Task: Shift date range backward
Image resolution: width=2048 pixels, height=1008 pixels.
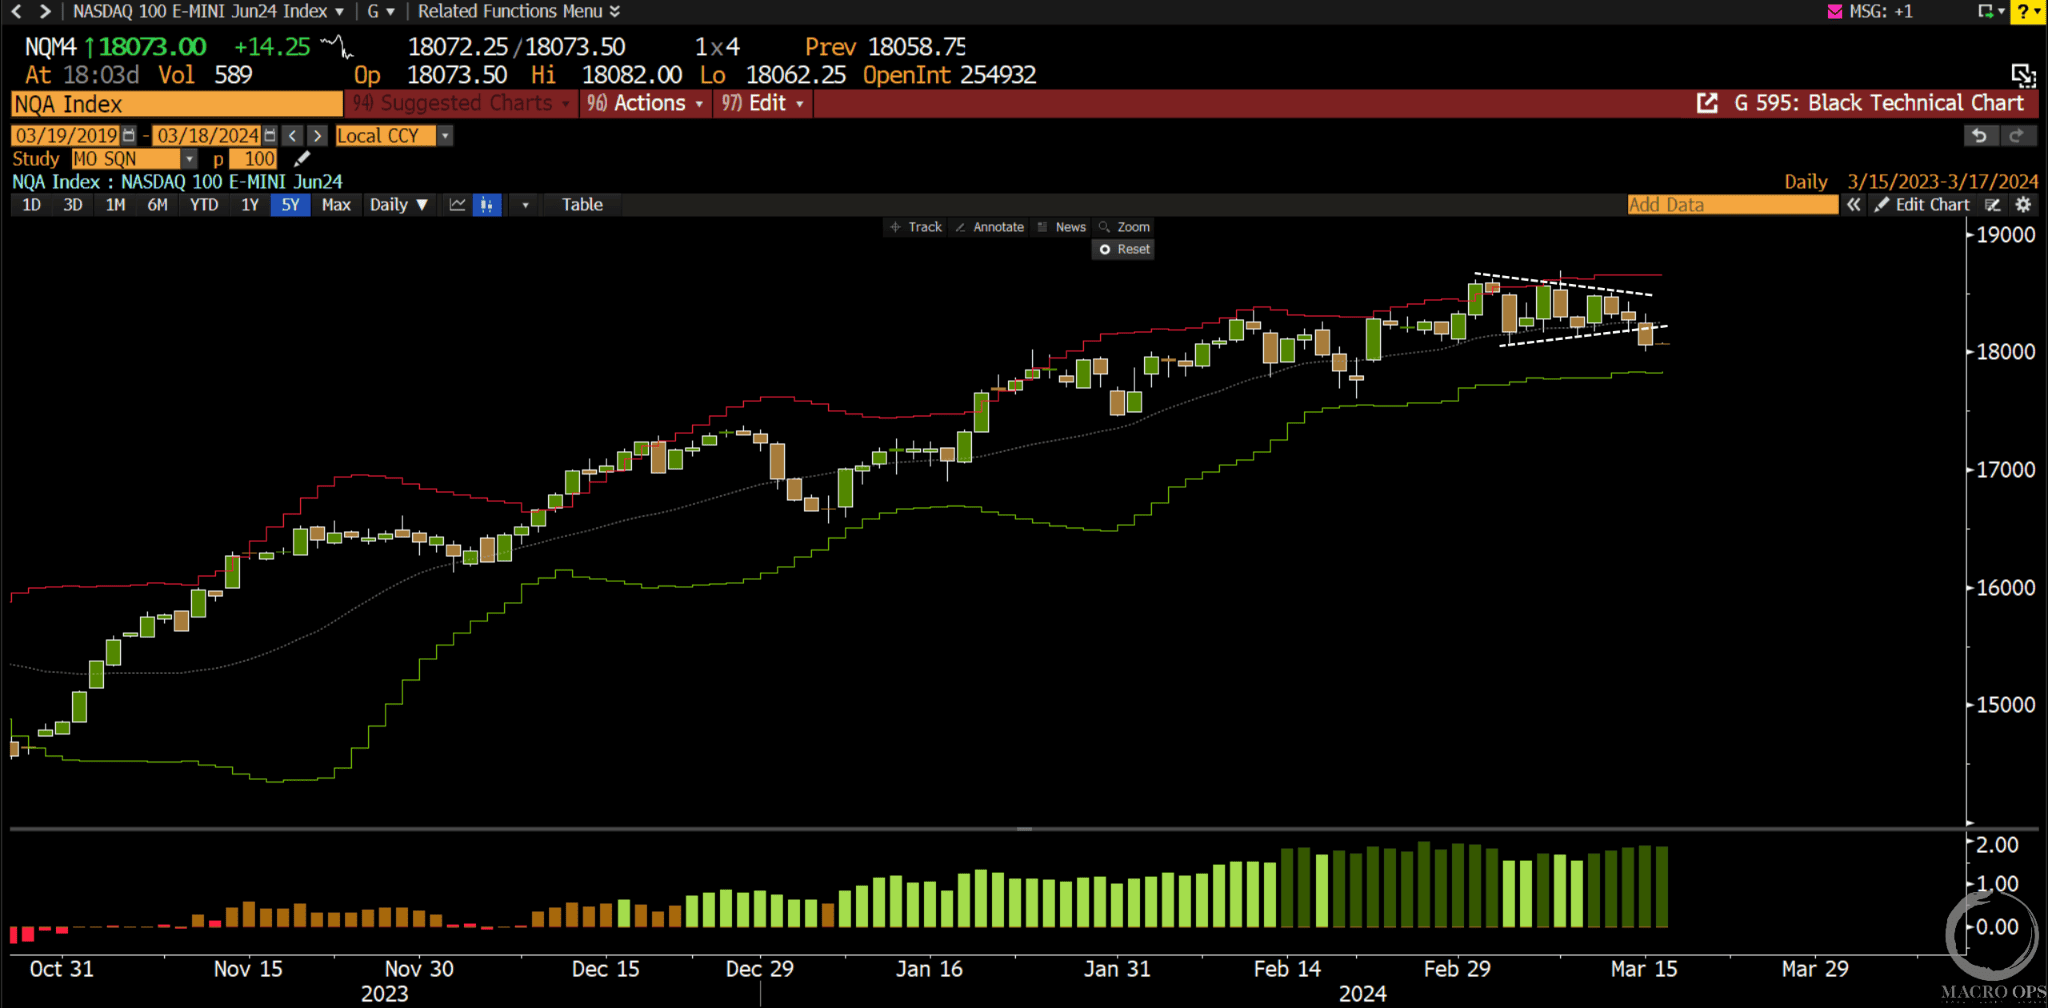Action: click(x=292, y=135)
